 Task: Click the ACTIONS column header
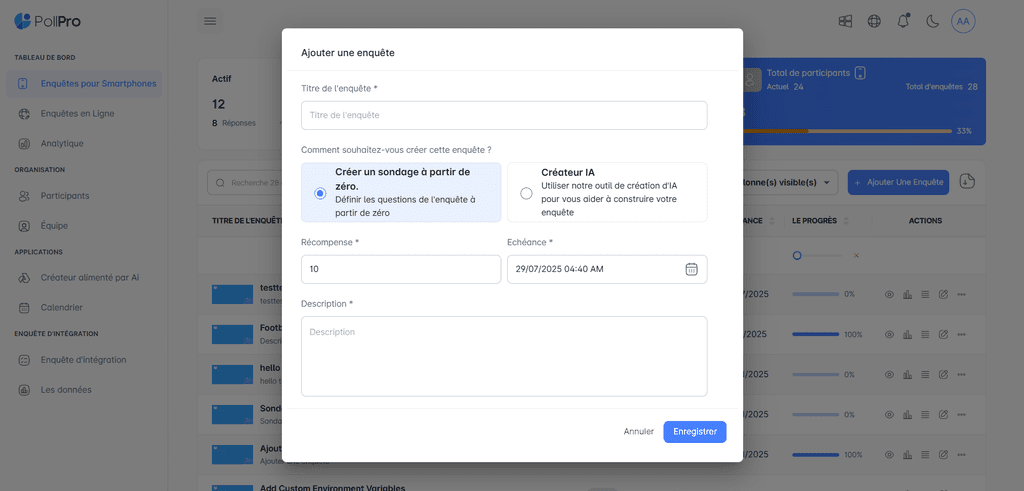(925, 221)
